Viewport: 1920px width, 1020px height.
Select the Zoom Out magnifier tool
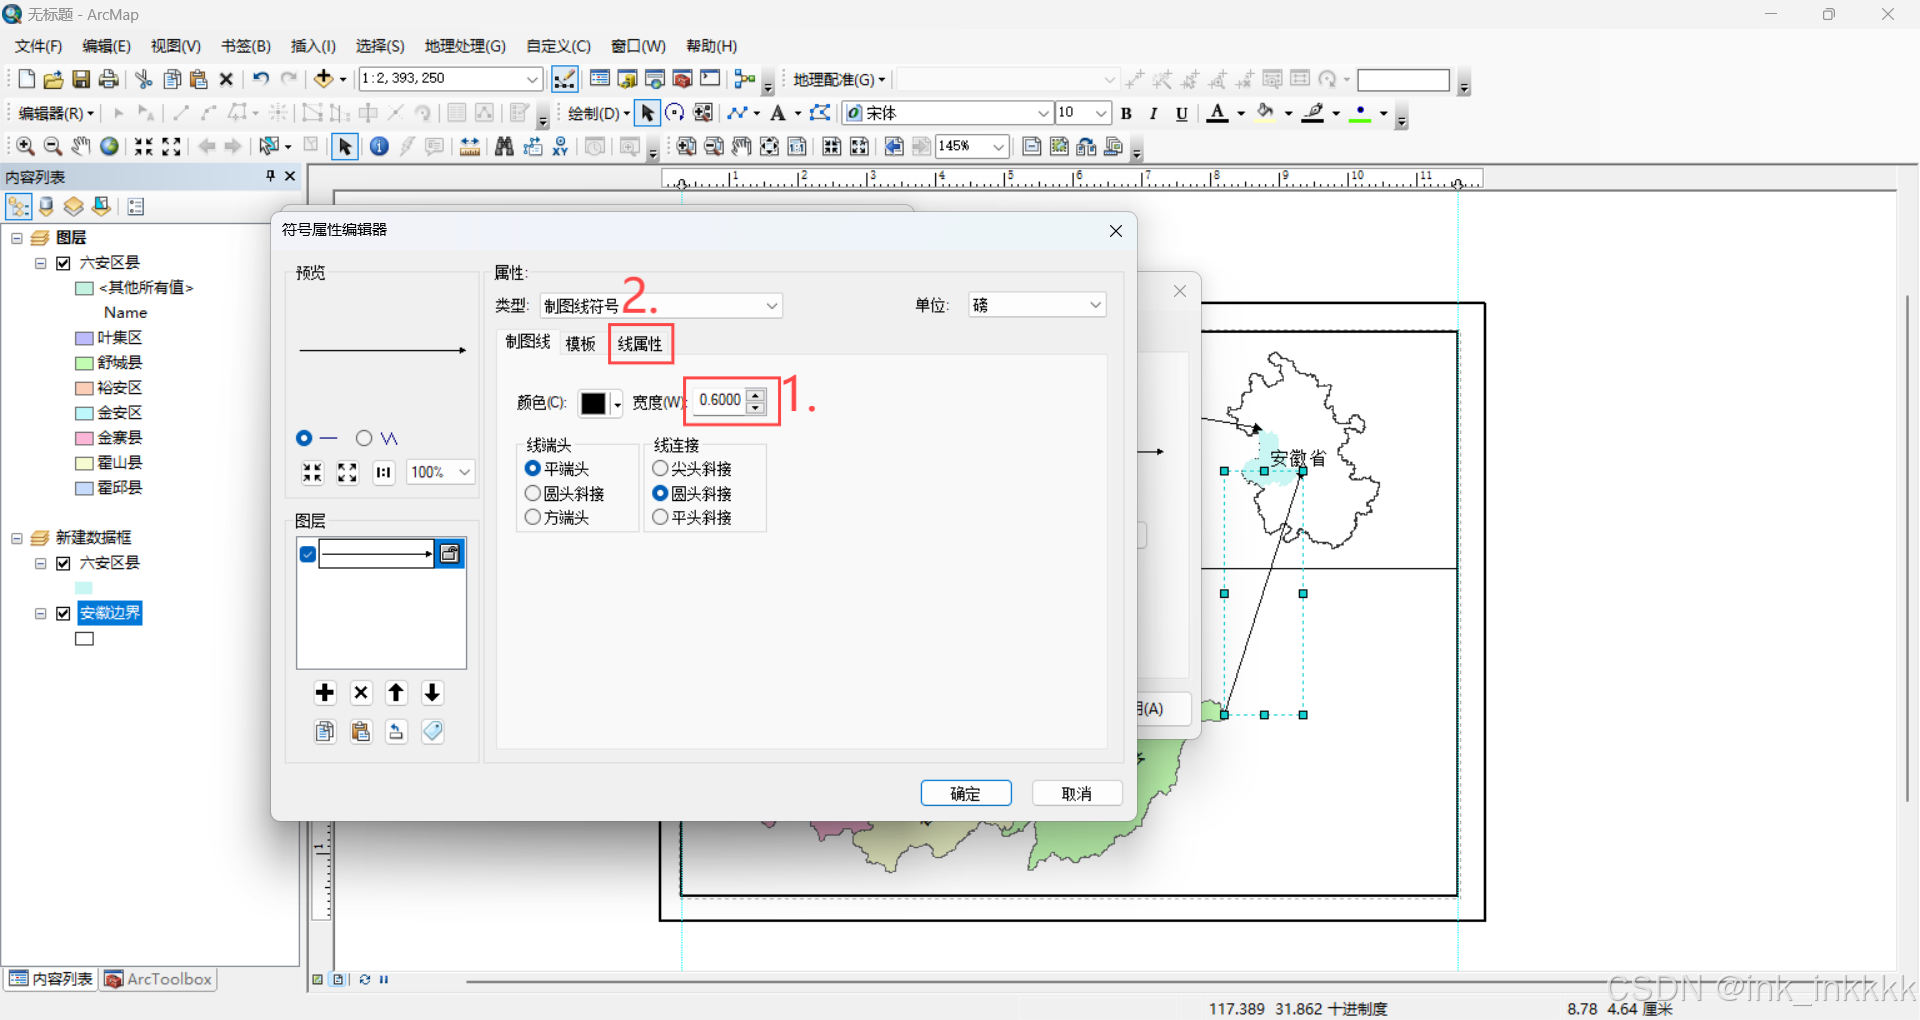[x=53, y=146]
